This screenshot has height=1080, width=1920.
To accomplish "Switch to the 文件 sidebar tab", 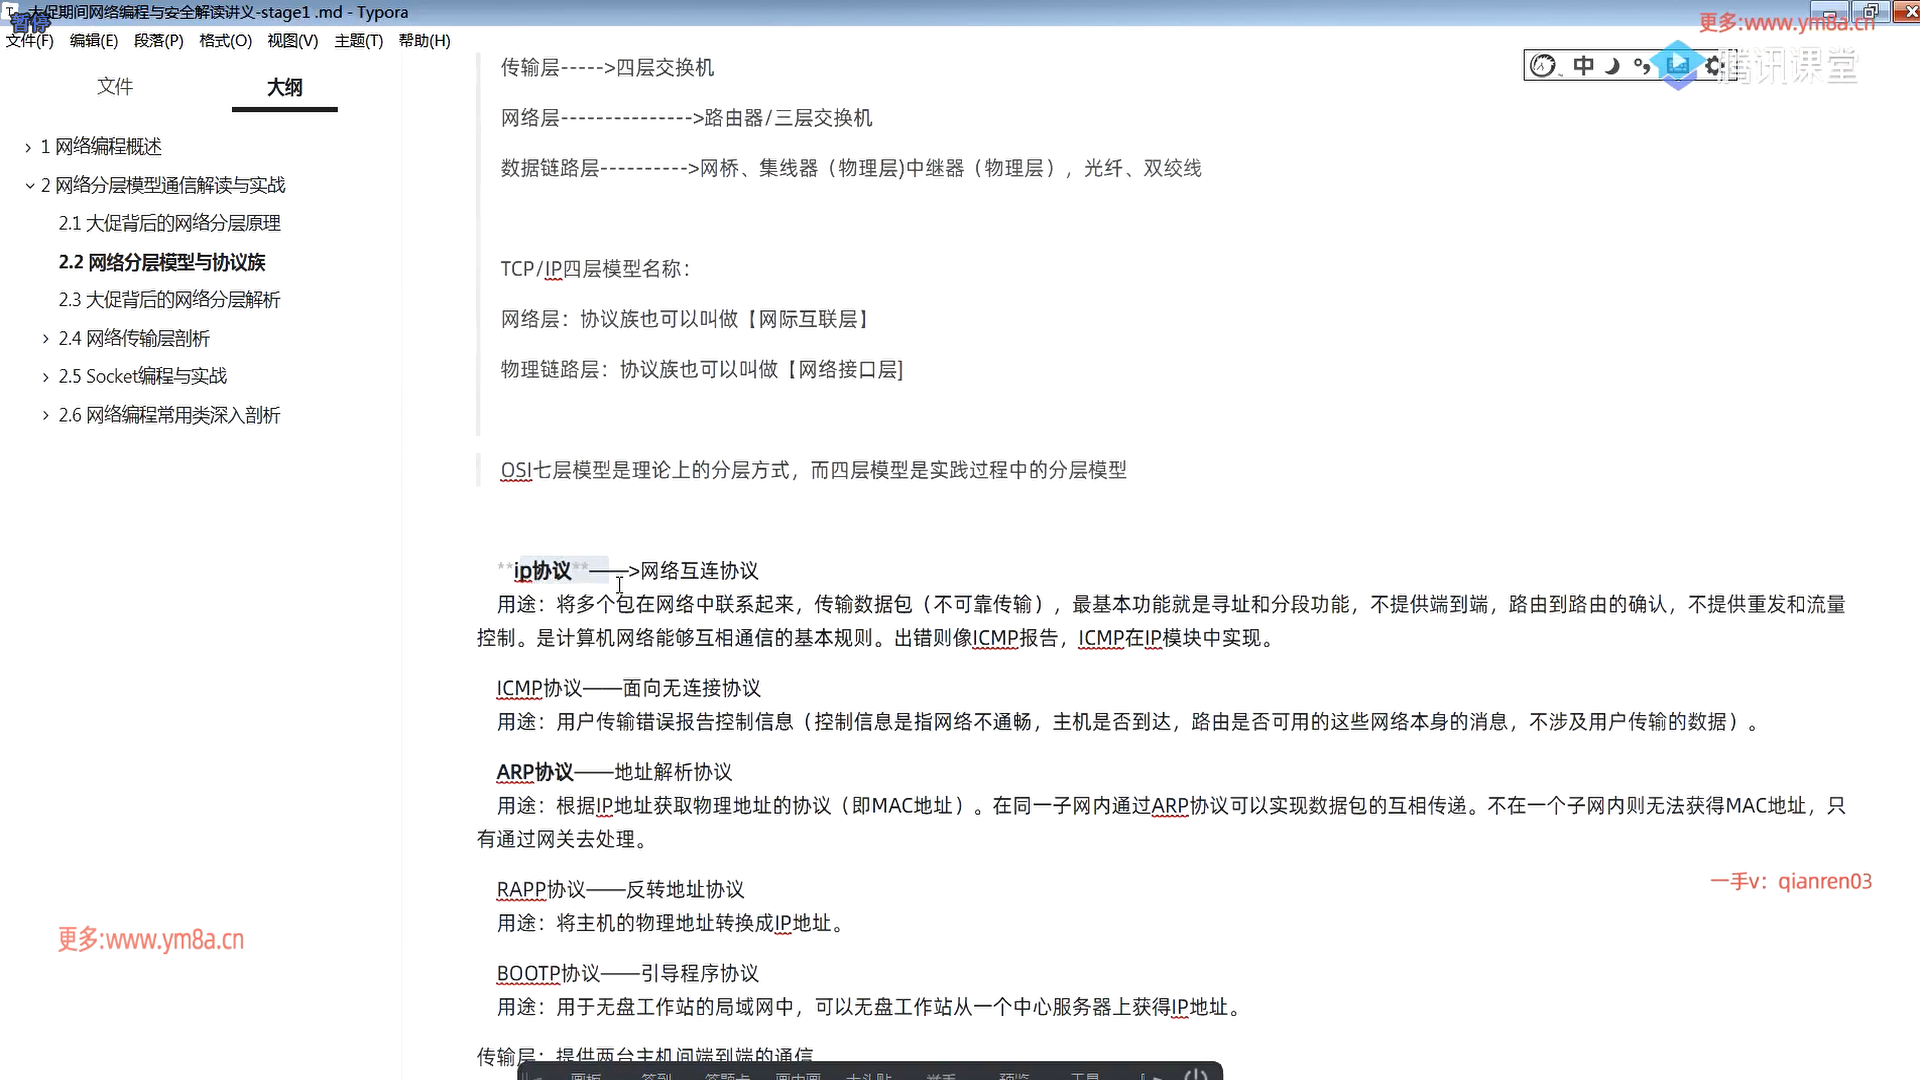I will (x=115, y=87).
